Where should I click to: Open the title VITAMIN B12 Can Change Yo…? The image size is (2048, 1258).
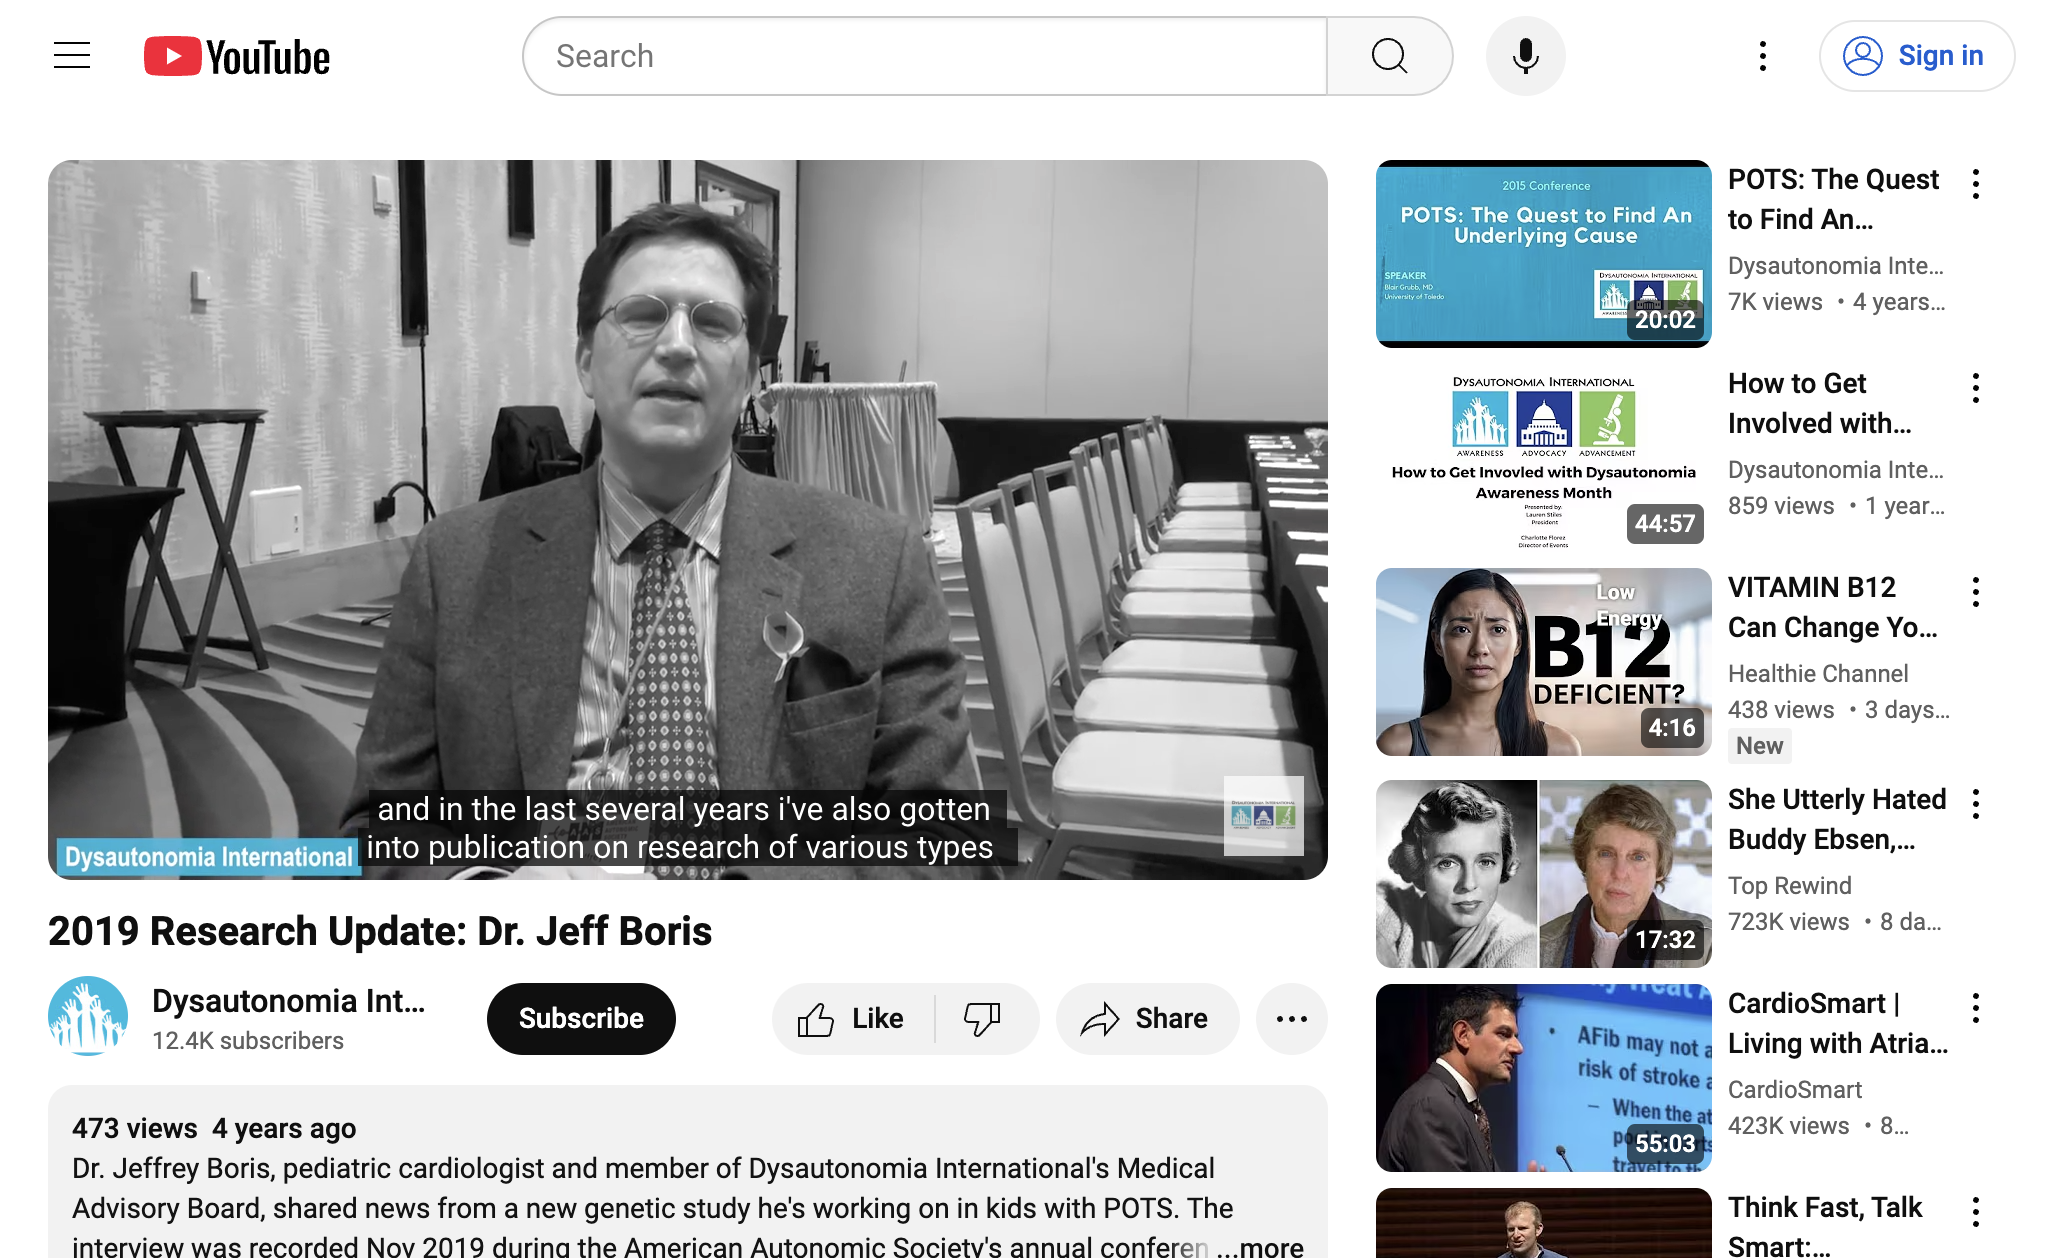coord(1832,607)
